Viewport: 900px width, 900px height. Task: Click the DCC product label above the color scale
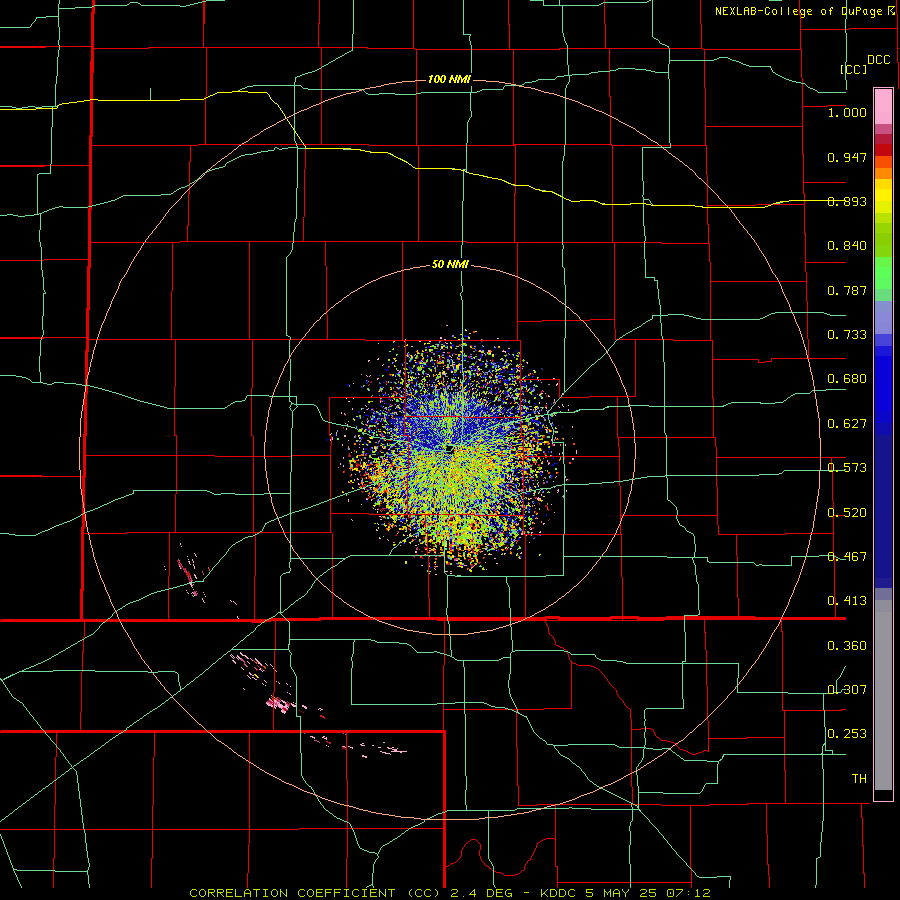point(878,60)
